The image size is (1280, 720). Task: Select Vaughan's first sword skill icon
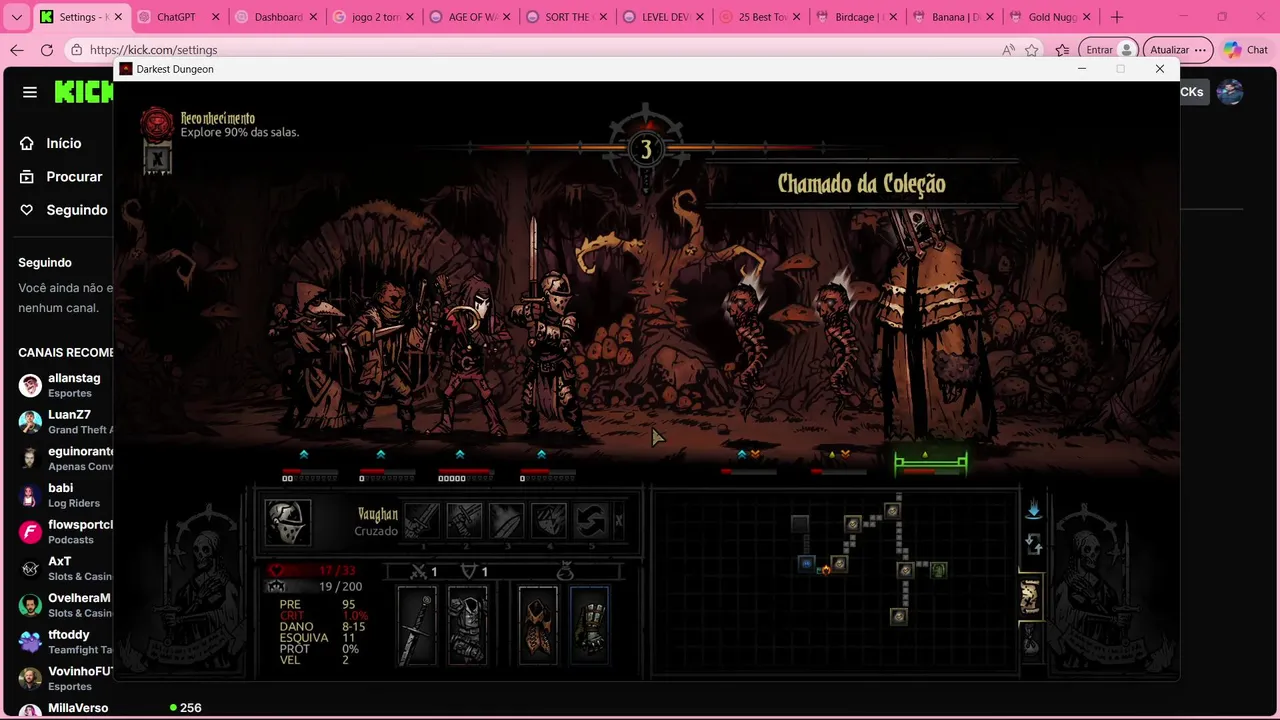point(422,522)
